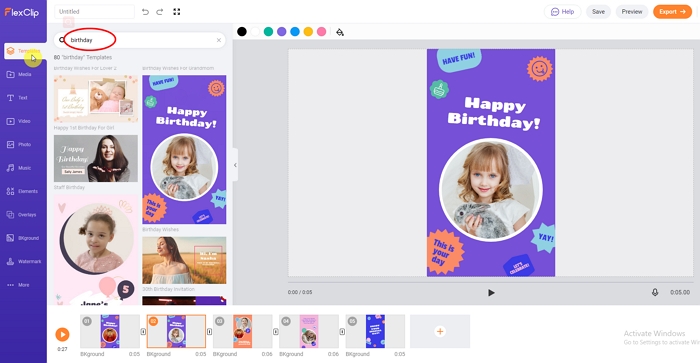Open the Elements sidebar panel
Viewport: 700px width, 363px height.
pyautogui.click(x=22, y=191)
